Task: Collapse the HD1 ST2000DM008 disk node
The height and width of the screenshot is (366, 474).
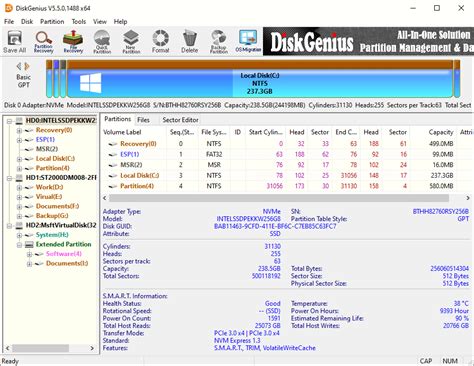Action: tap(9, 178)
